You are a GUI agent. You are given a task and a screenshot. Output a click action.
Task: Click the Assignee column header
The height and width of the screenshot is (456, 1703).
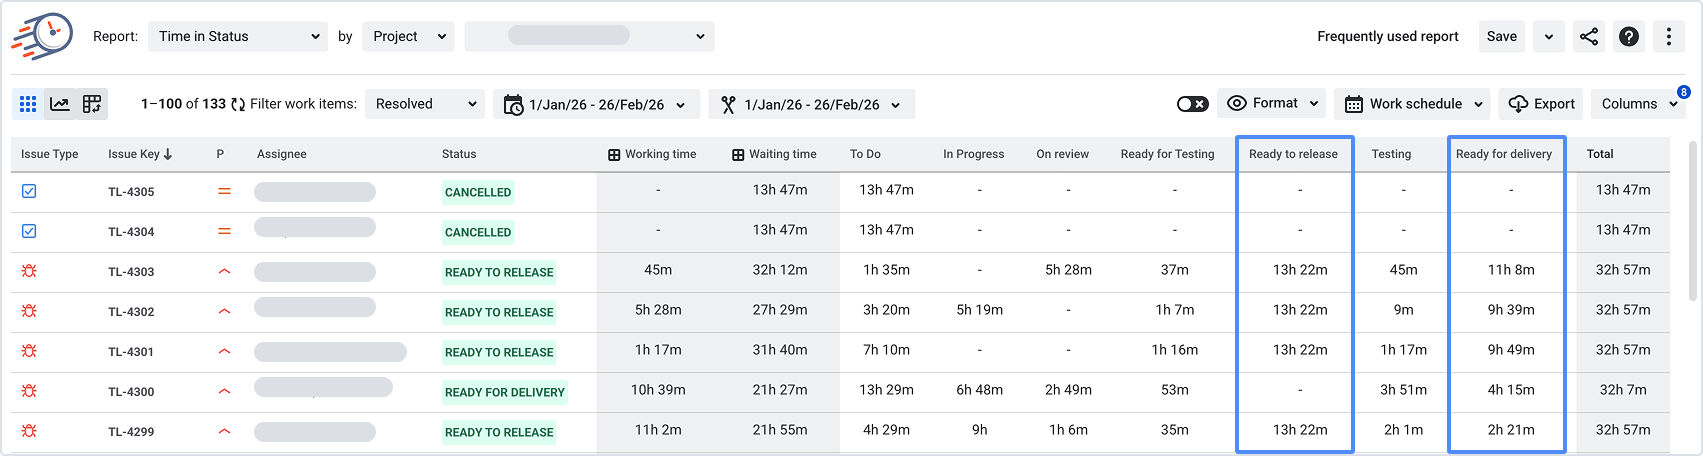point(282,154)
